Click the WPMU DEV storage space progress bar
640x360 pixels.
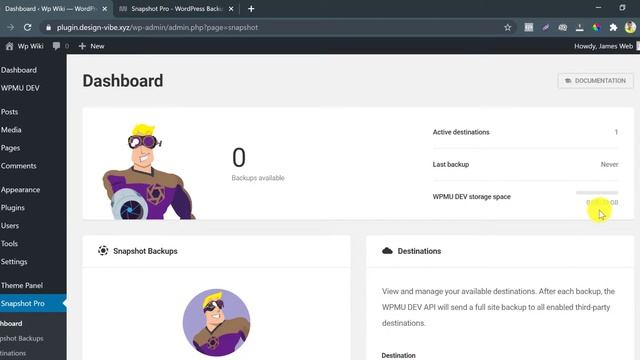click(597, 192)
